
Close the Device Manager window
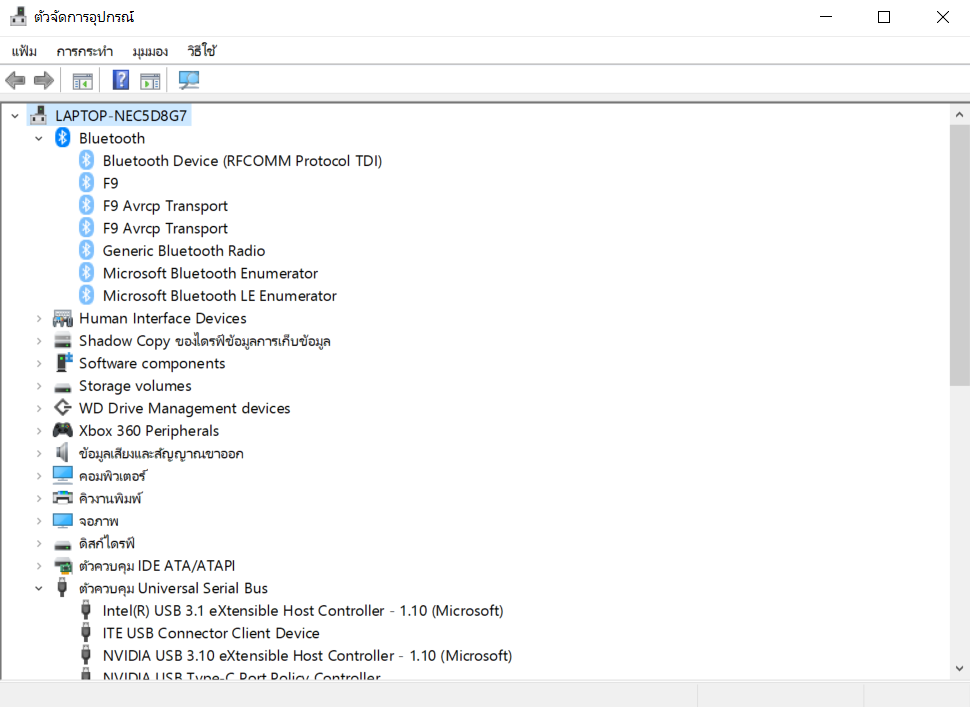942,17
